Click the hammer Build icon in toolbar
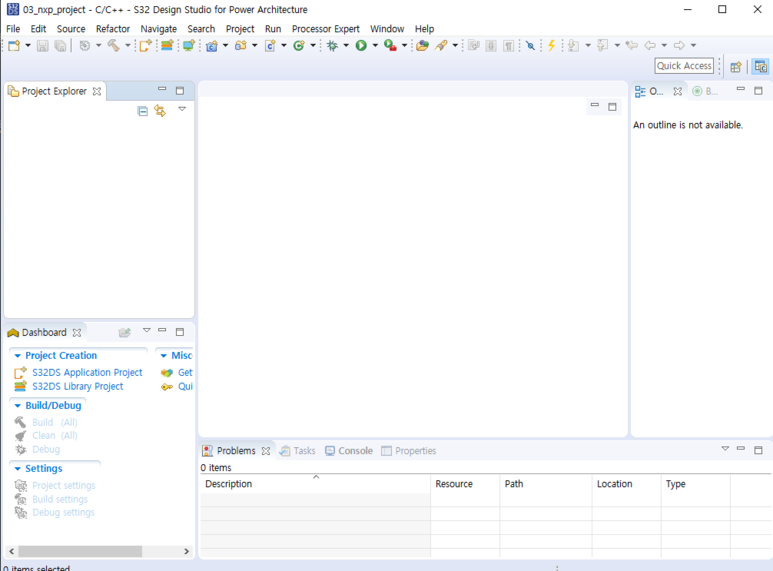 point(113,46)
